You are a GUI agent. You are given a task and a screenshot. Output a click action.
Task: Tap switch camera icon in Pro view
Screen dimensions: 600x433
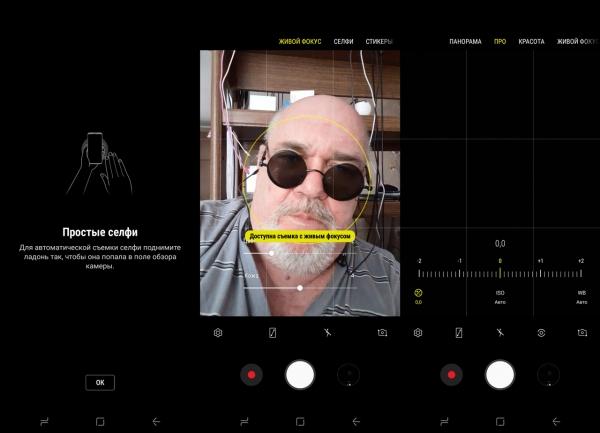[x=582, y=332]
